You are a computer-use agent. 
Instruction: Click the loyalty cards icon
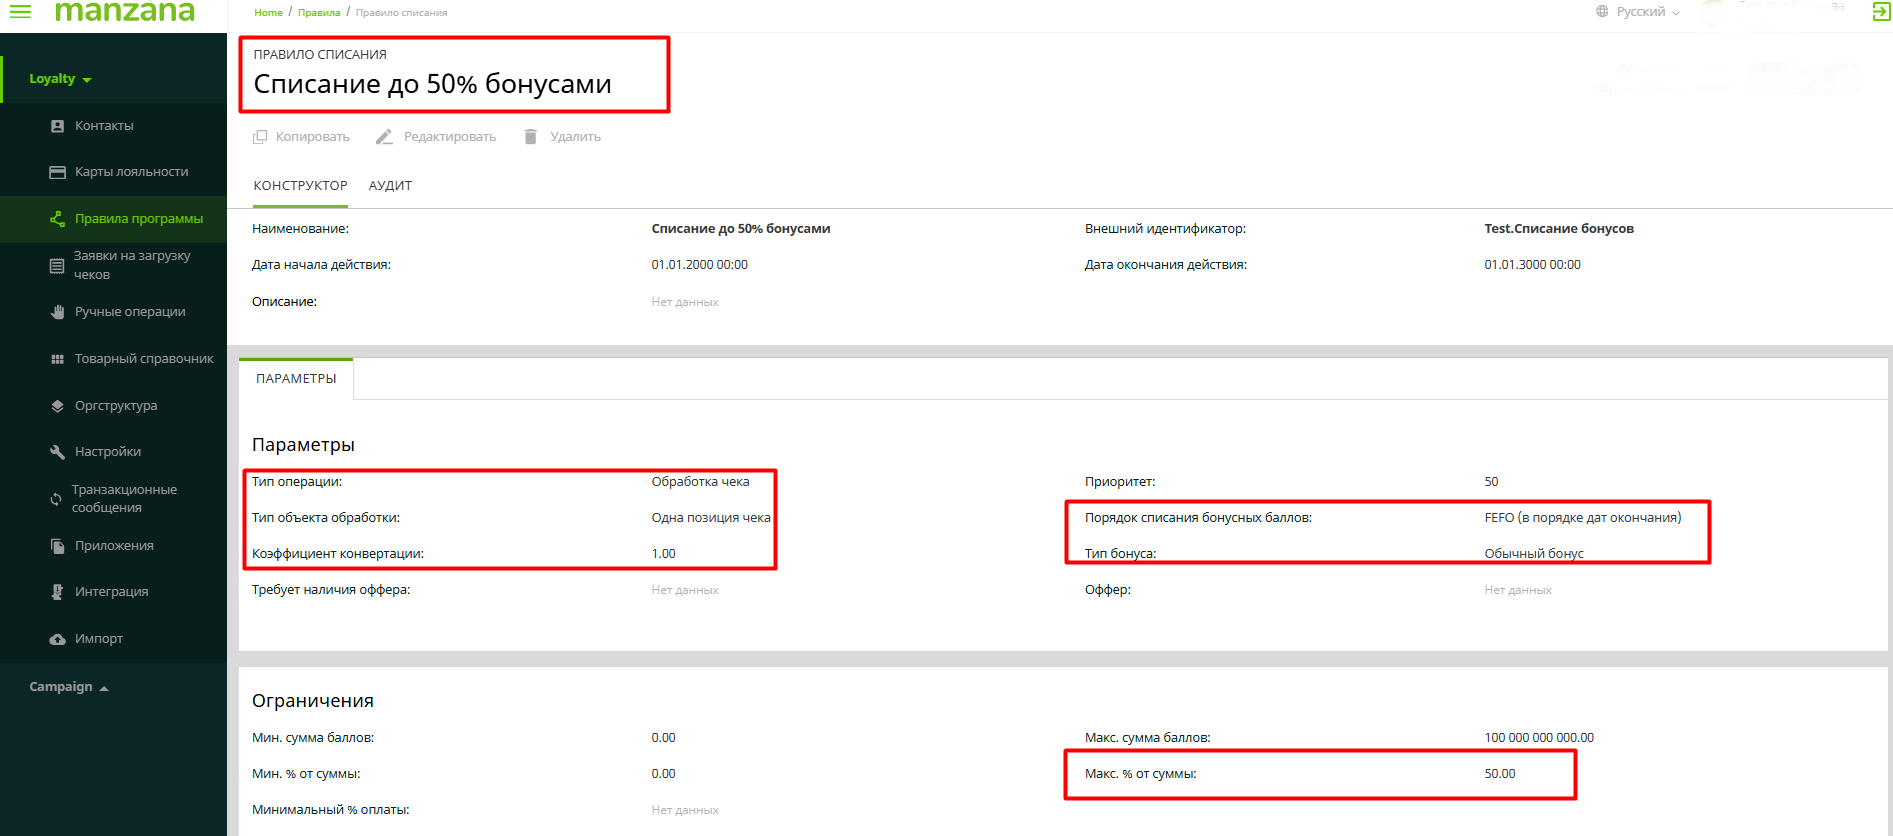(x=57, y=172)
